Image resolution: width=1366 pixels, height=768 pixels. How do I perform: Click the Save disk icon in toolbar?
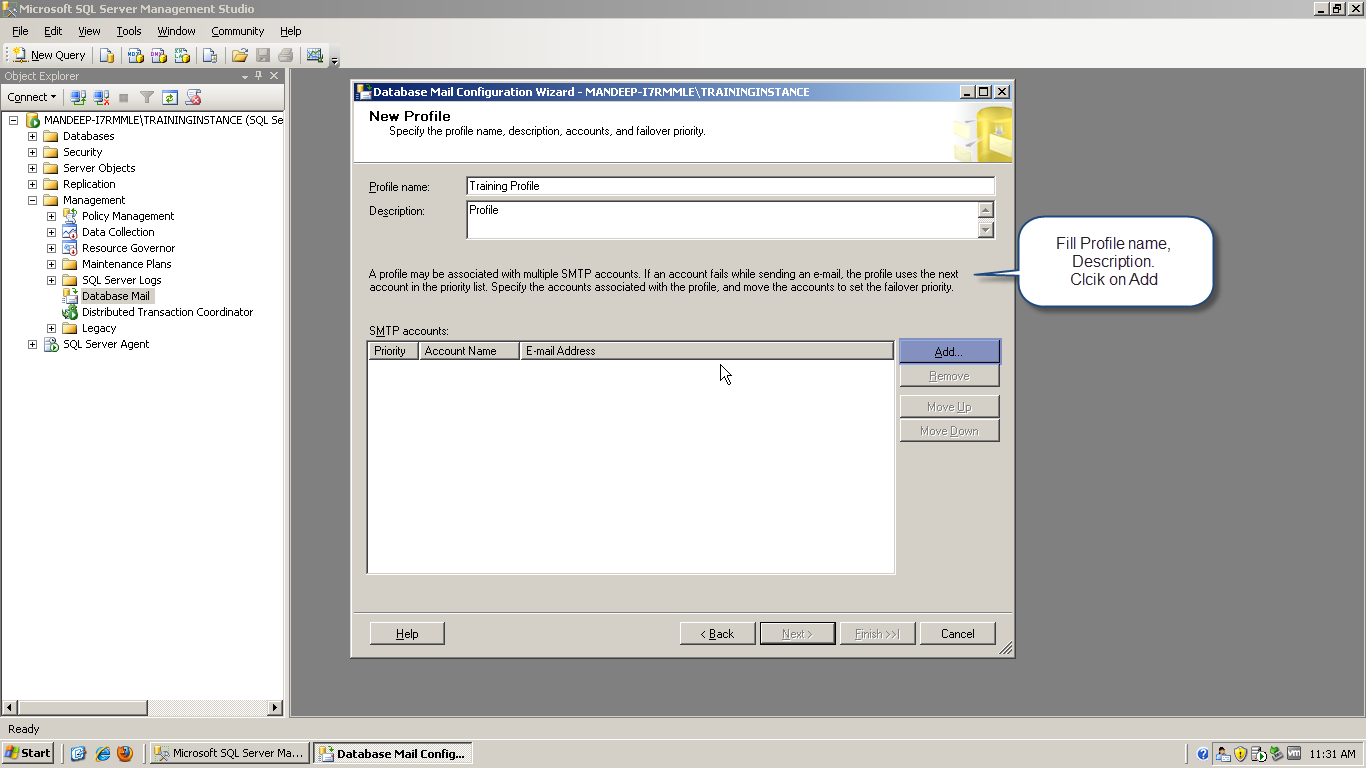(x=263, y=55)
